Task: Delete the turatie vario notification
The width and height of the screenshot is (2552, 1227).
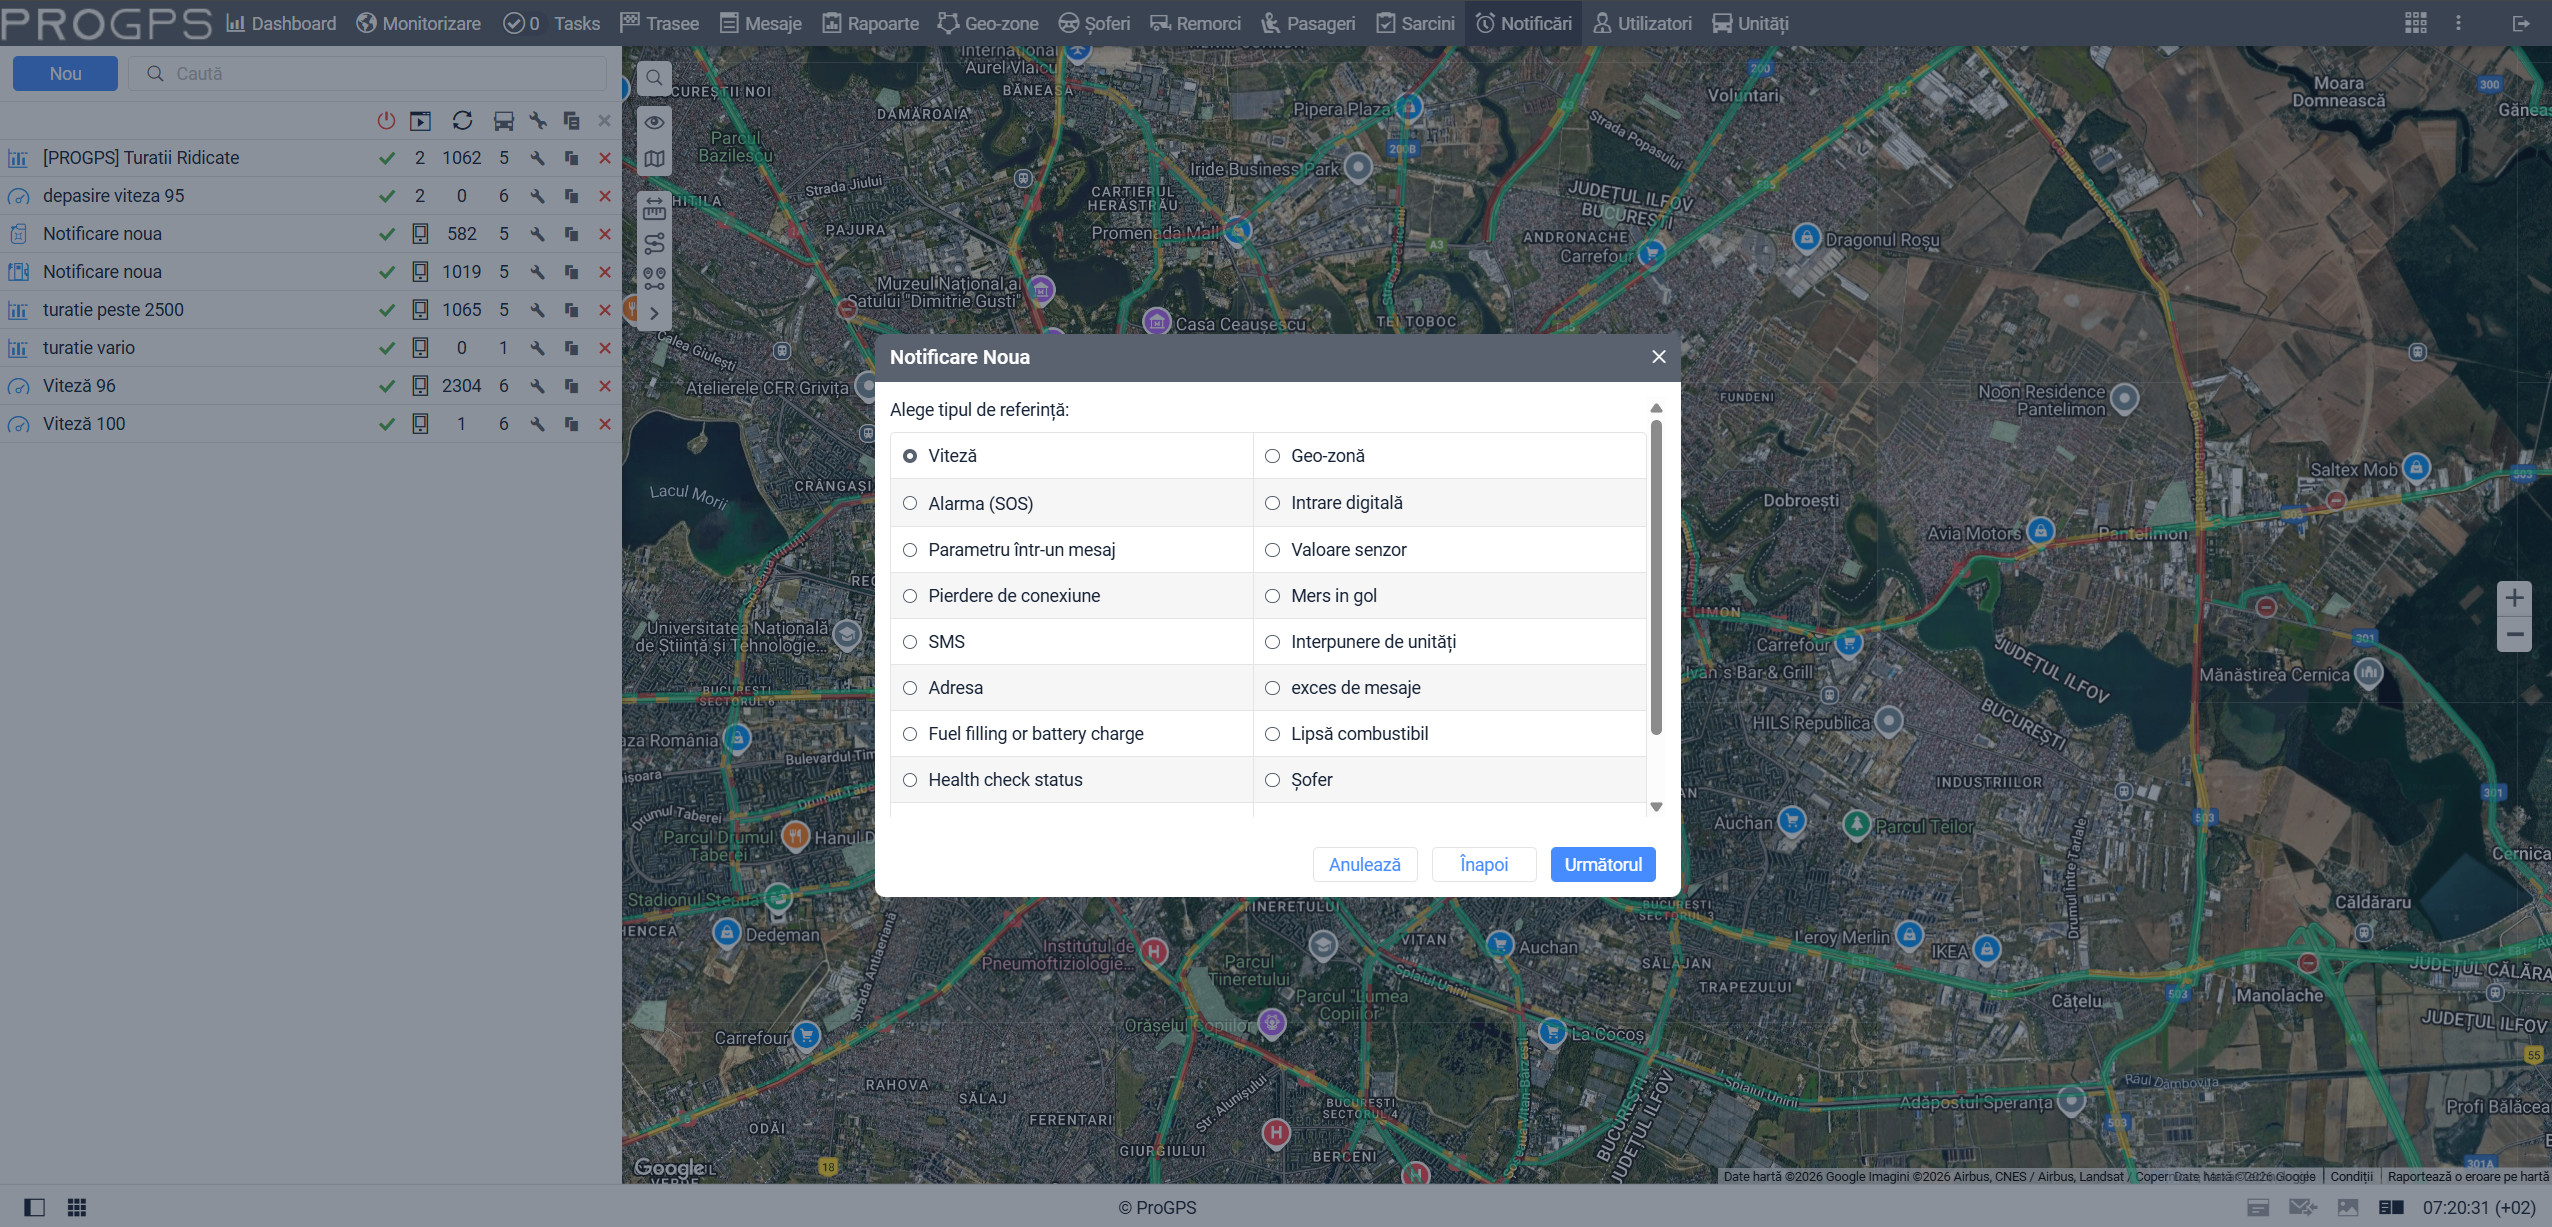Action: (x=604, y=348)
